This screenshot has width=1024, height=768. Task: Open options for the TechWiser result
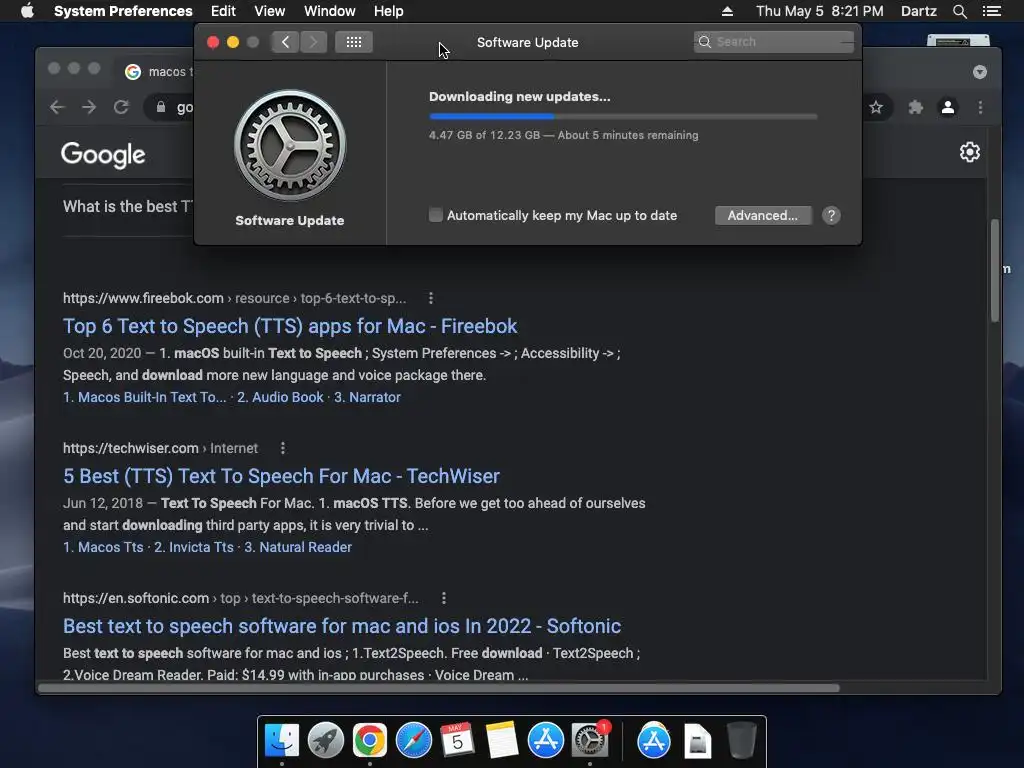point(283,448)
